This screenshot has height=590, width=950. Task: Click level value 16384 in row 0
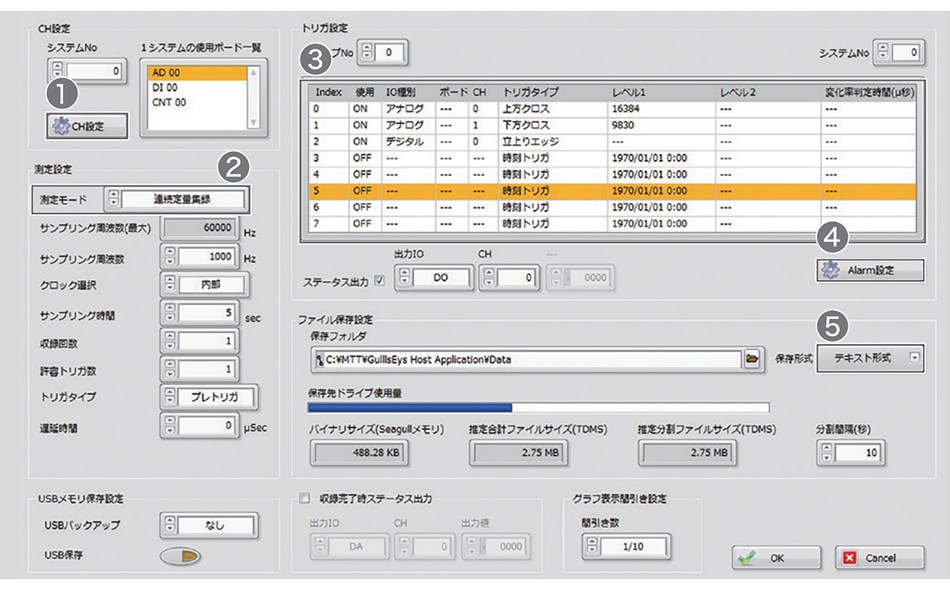pyautogui.click(x=625, y=109)
